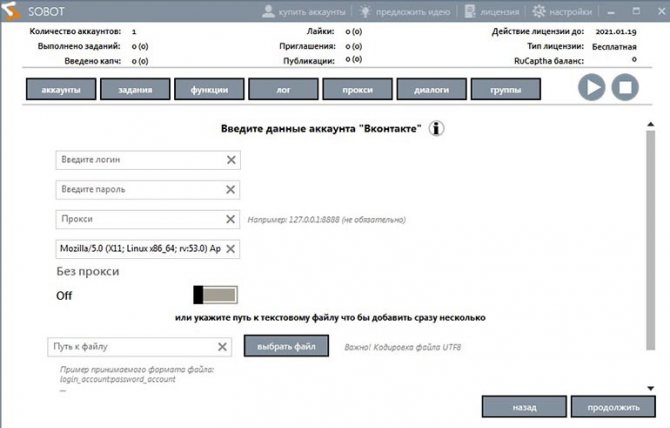Viewport: 670px width, 428px height.
Task: Start tasks with the play button
Action: coord(591,87)
